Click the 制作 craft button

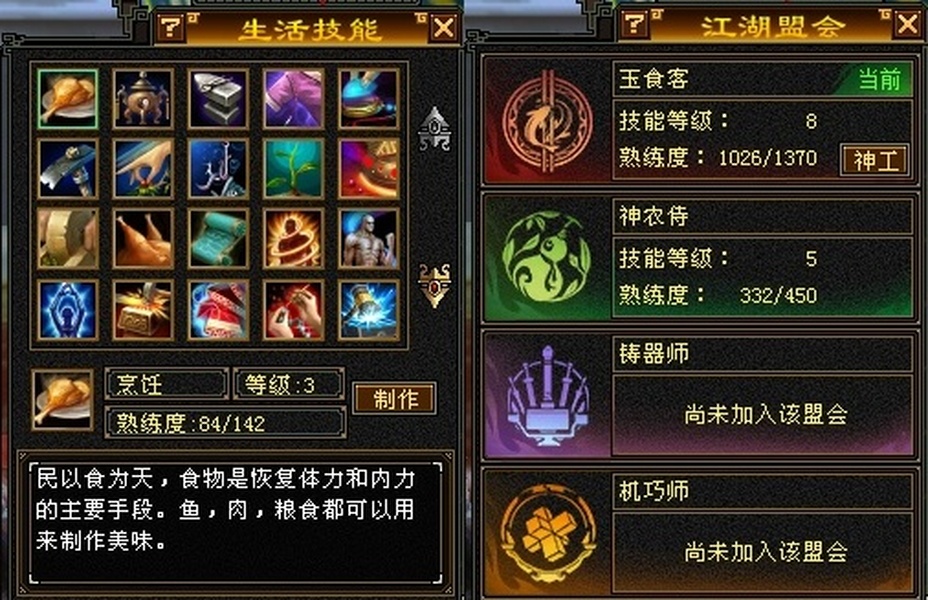395,398
